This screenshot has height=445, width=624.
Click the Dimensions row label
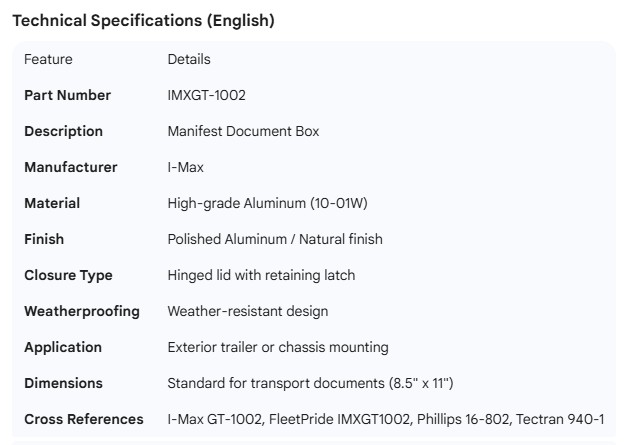coord(63,384)
